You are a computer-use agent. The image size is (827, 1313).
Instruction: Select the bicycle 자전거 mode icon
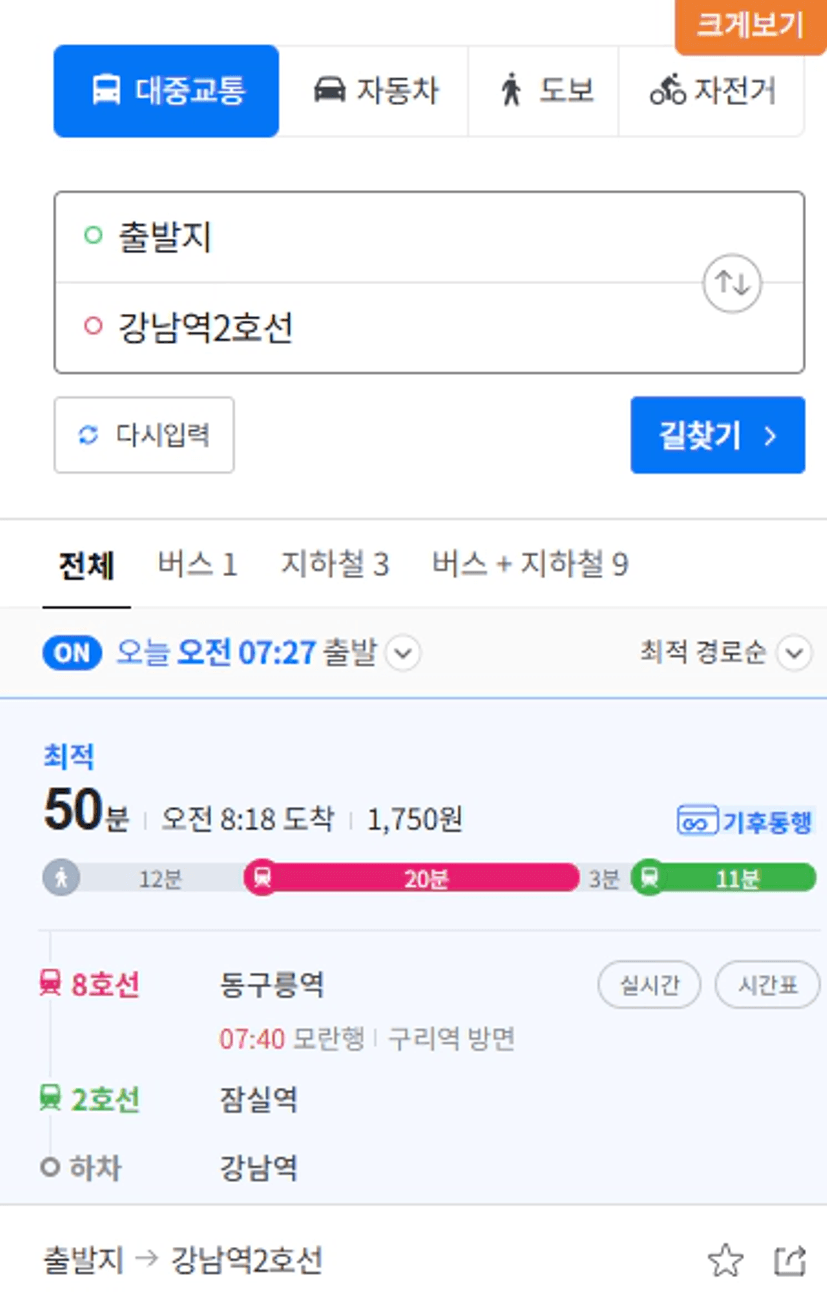pyautogui.click(x=668, y=91)
